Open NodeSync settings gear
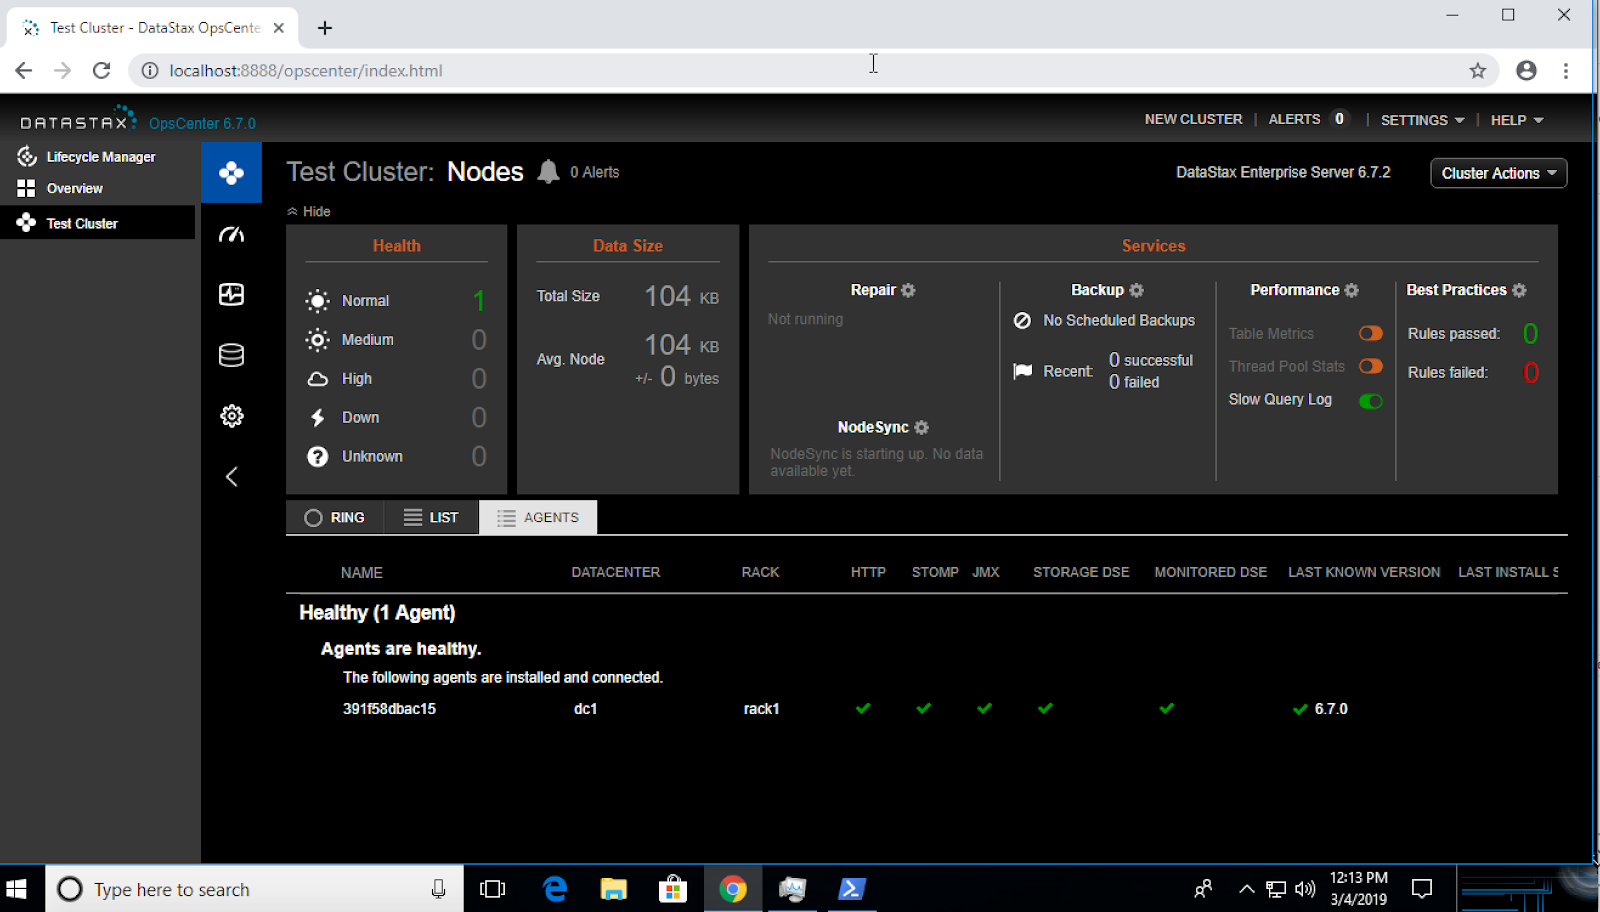 coord(921,427)
